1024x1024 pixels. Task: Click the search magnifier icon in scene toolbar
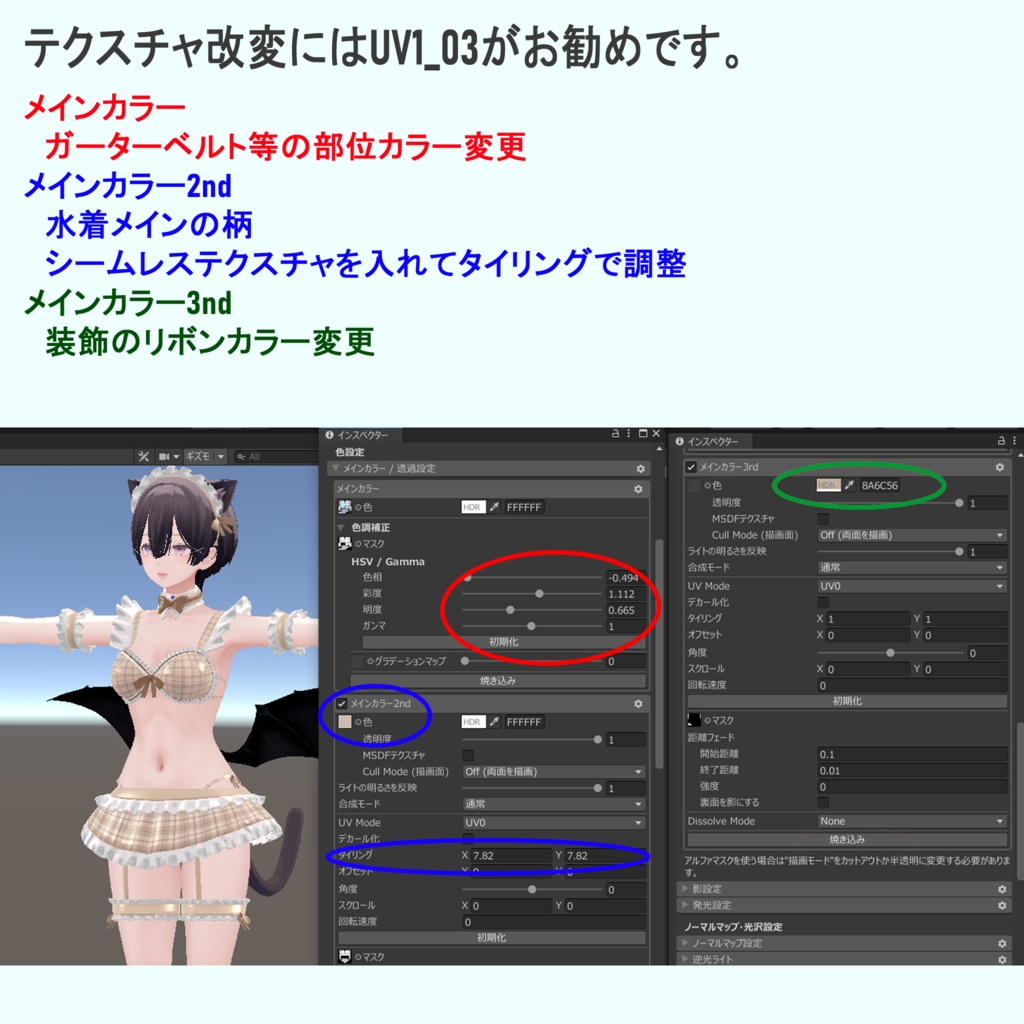[x=241, y=456]
